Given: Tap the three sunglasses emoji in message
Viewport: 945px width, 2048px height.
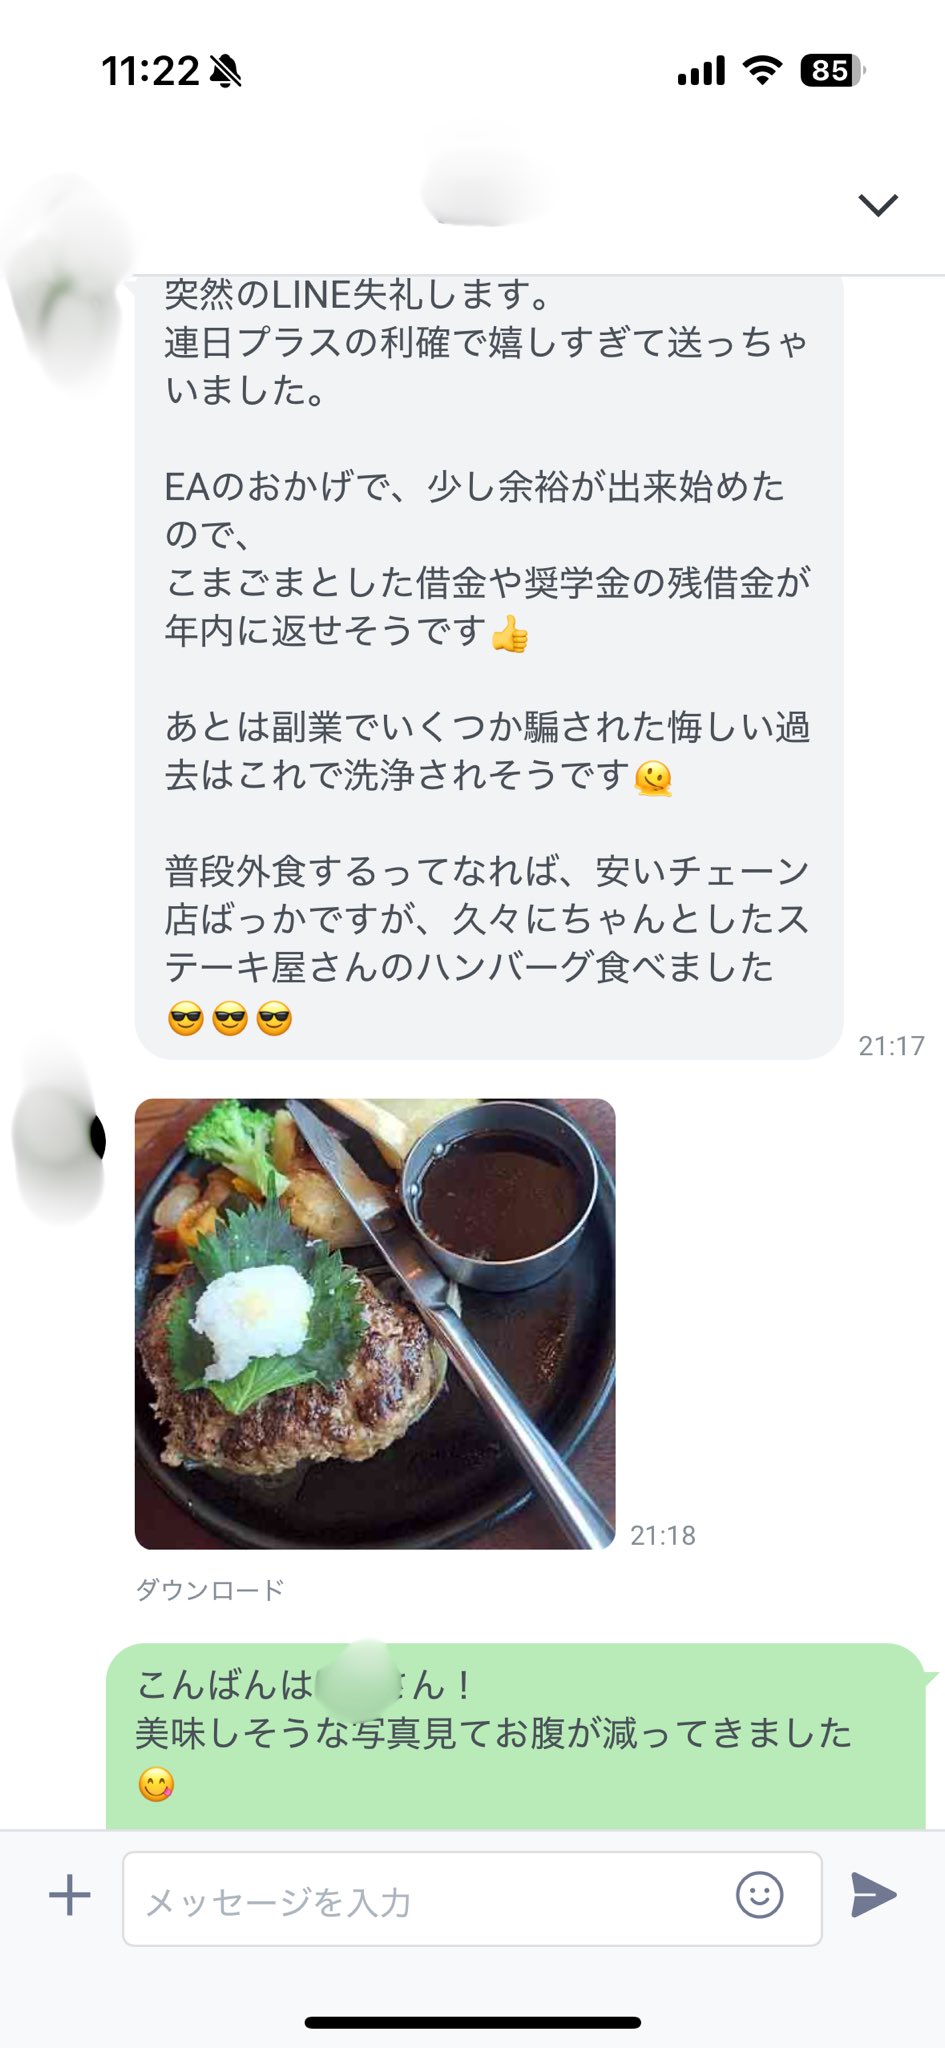Looking at the screenshot, I should click(x=230, y=1020).
